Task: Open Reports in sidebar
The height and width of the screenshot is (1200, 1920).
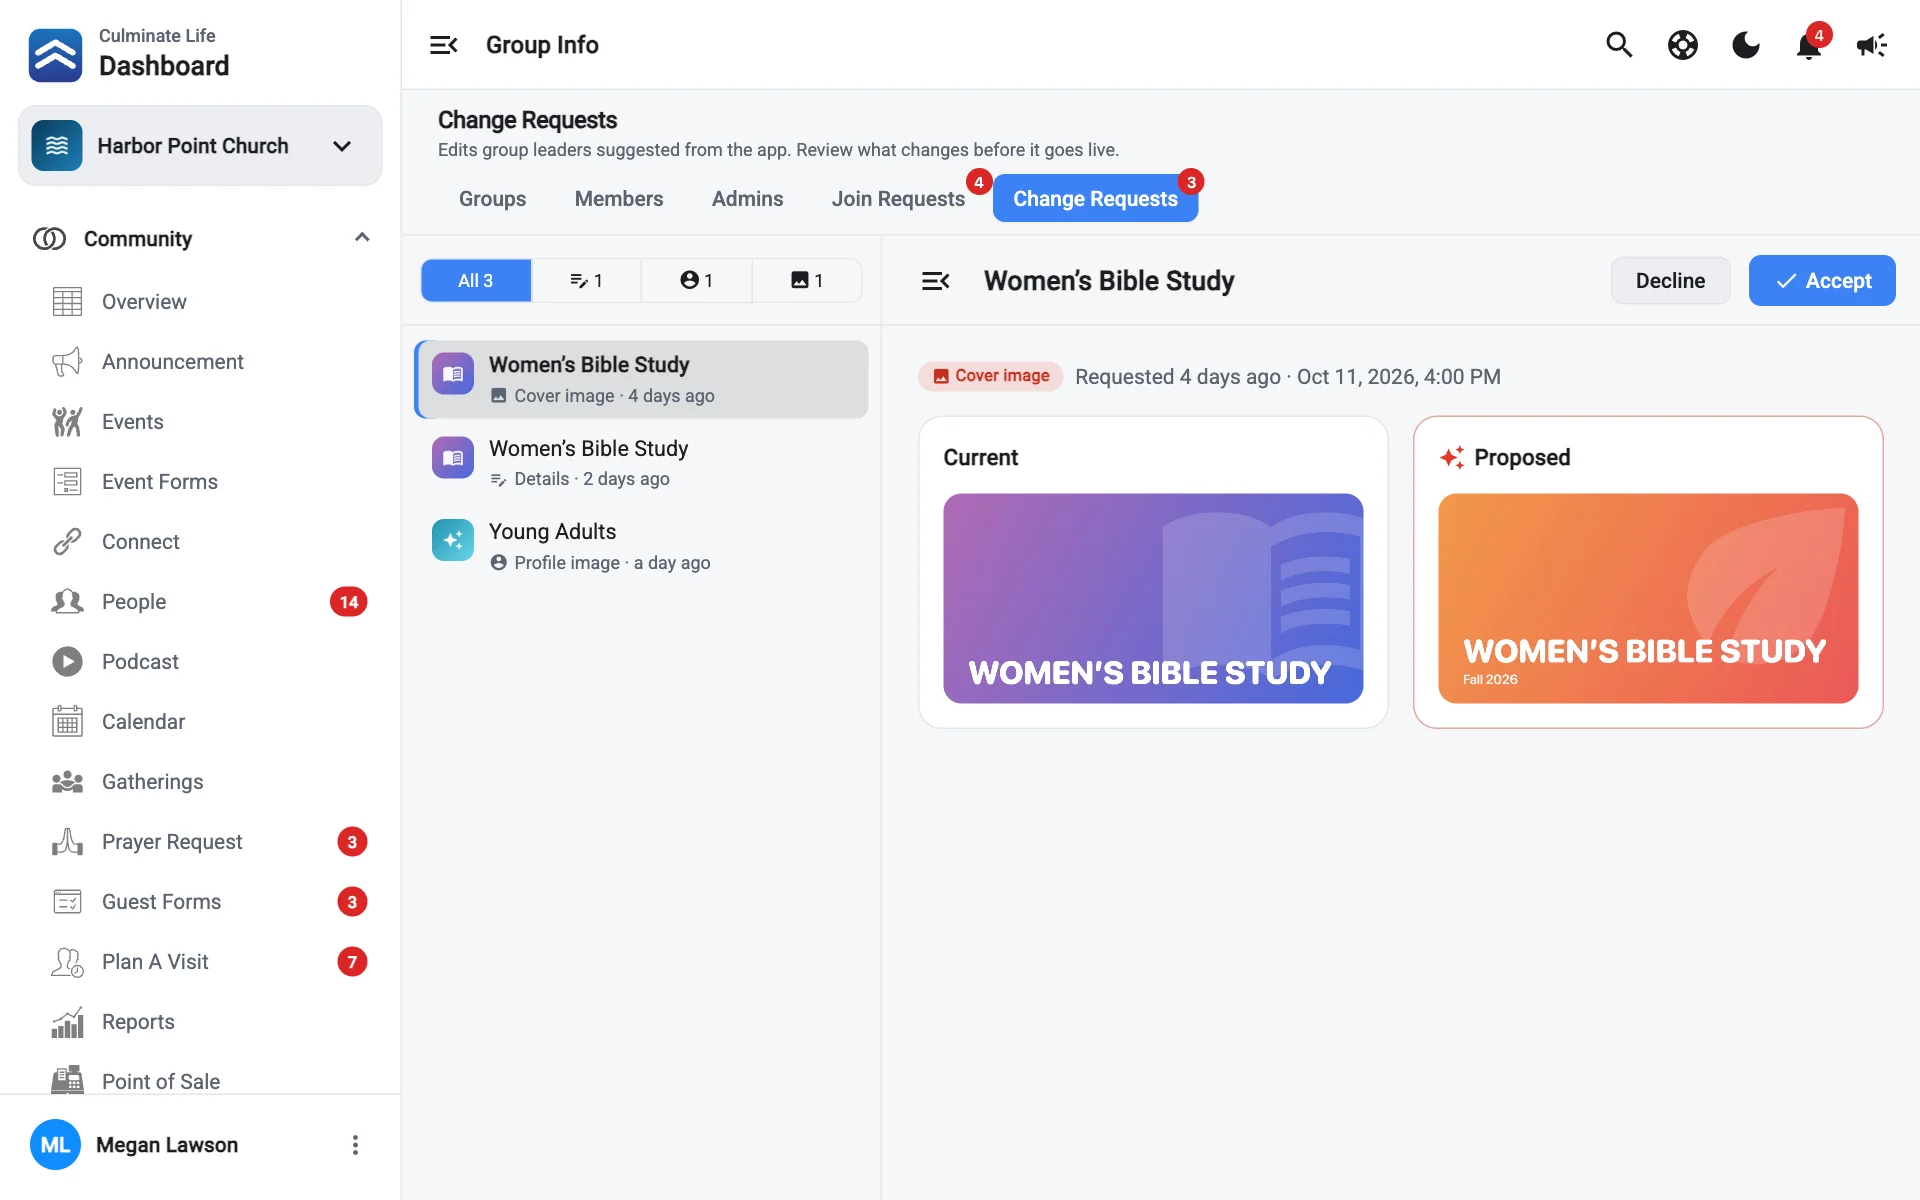Action: (x=200, y=1022)
